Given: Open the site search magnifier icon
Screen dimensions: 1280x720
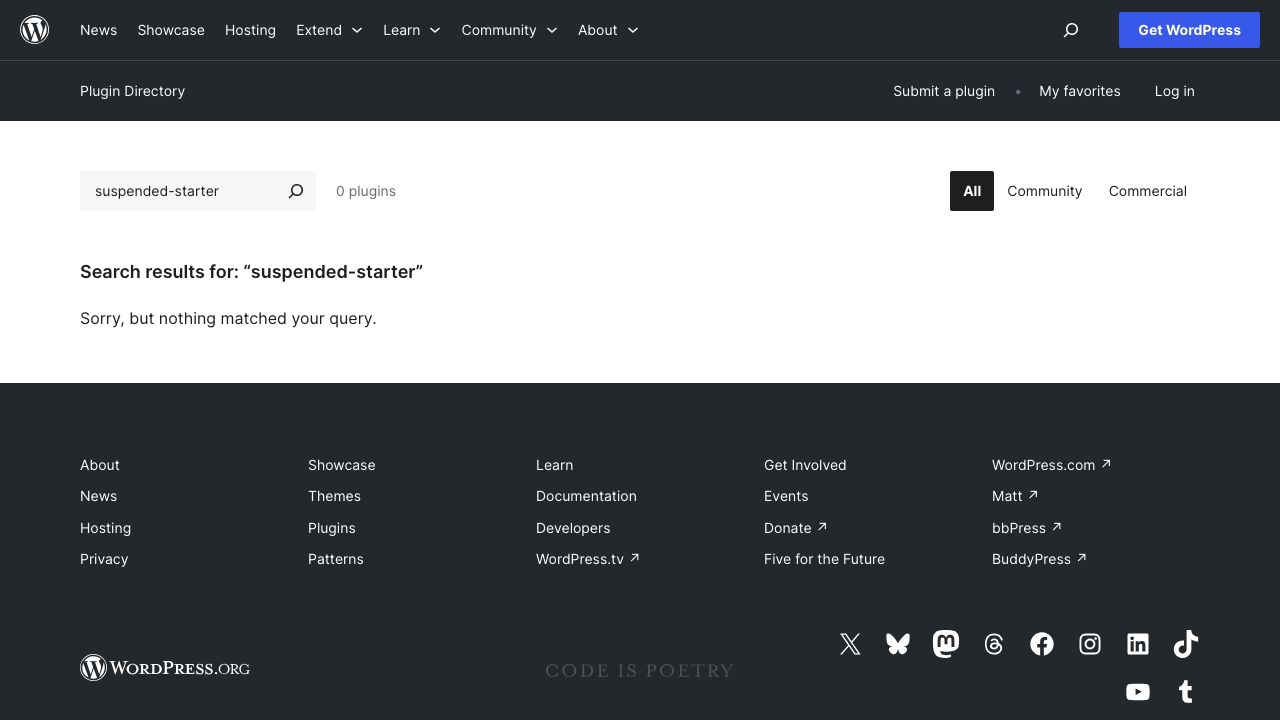Looking at the screenshot, I should coord(1071,30).
